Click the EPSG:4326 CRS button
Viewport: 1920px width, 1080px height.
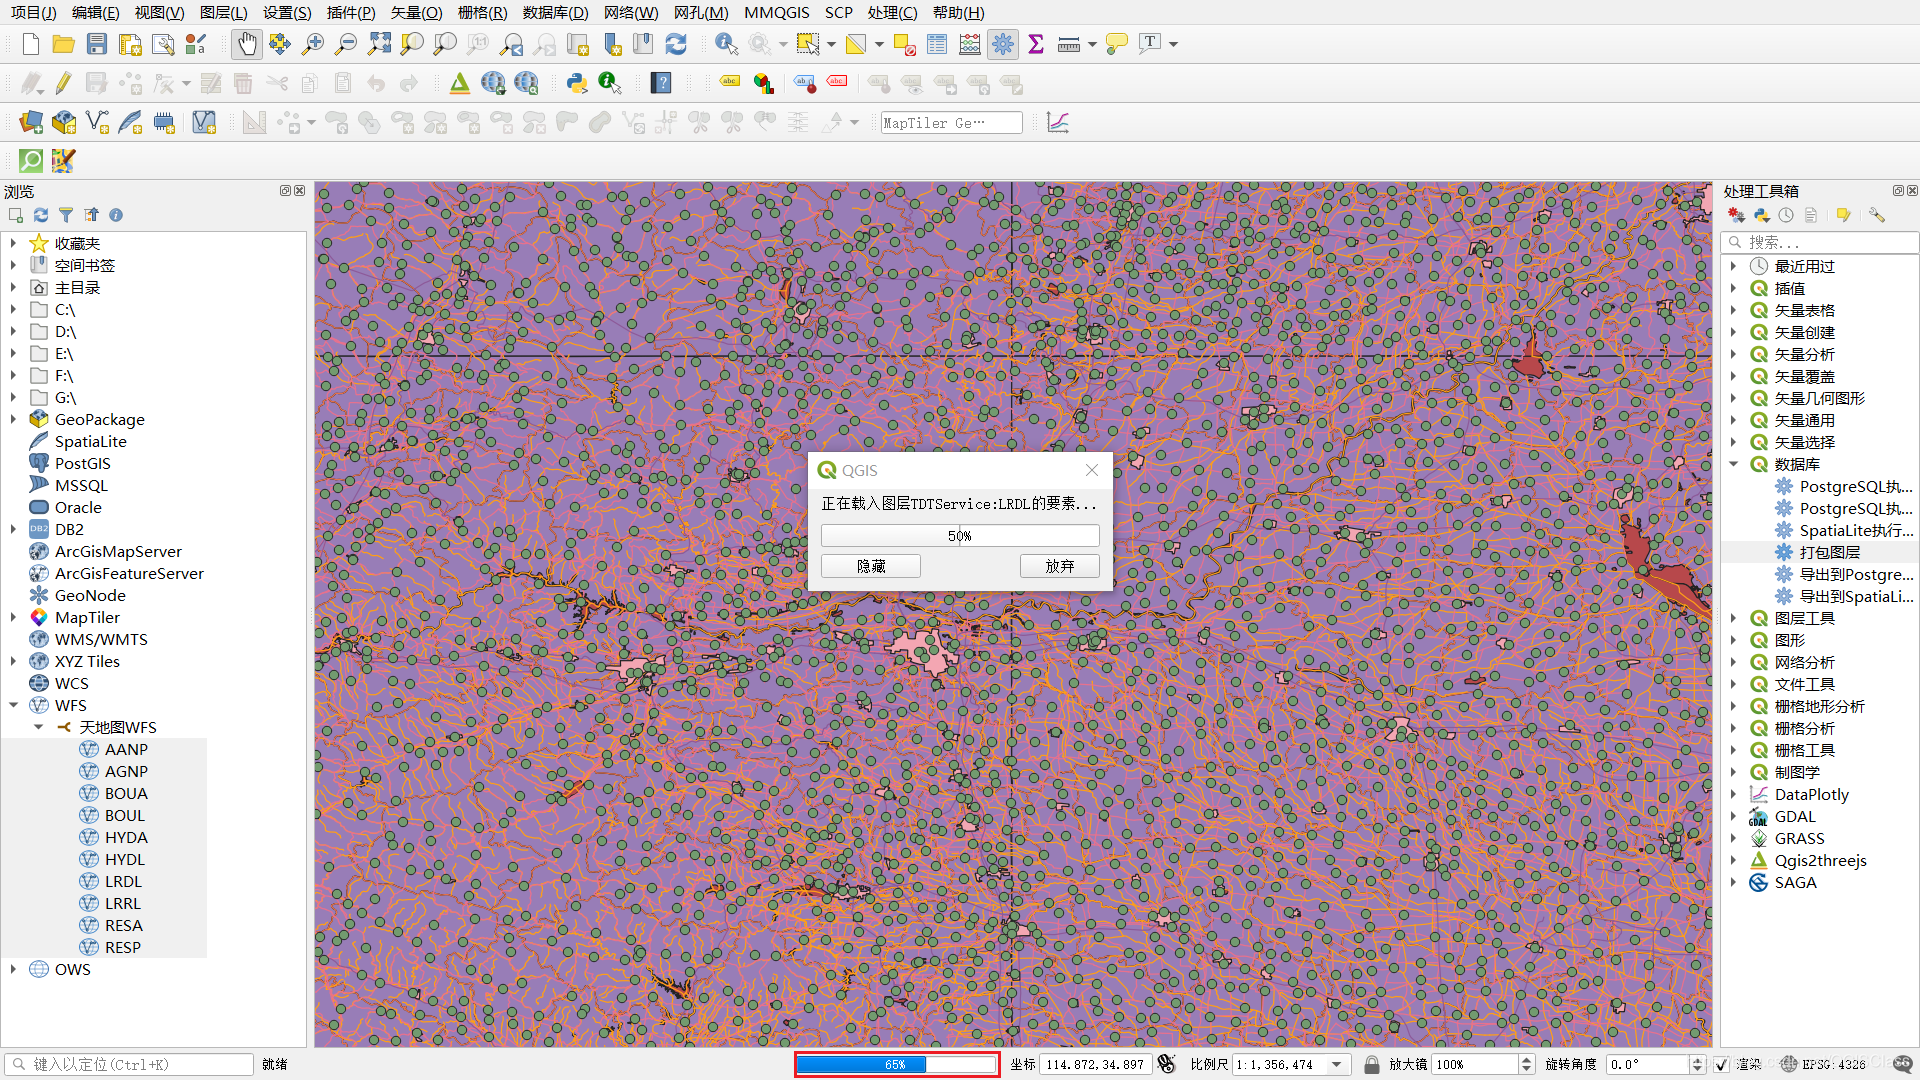[1824, 1064]
